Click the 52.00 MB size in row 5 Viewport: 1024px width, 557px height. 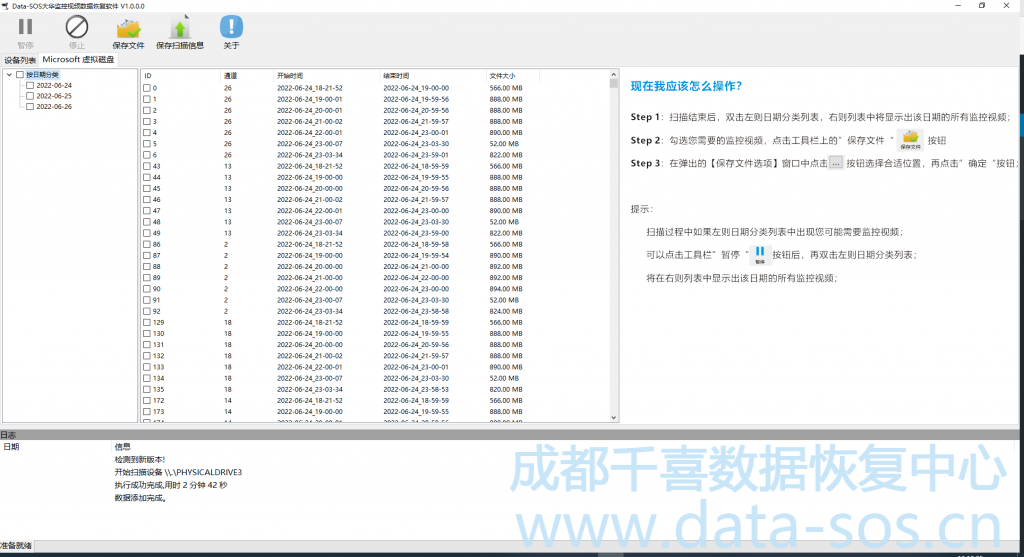[504, 144]
